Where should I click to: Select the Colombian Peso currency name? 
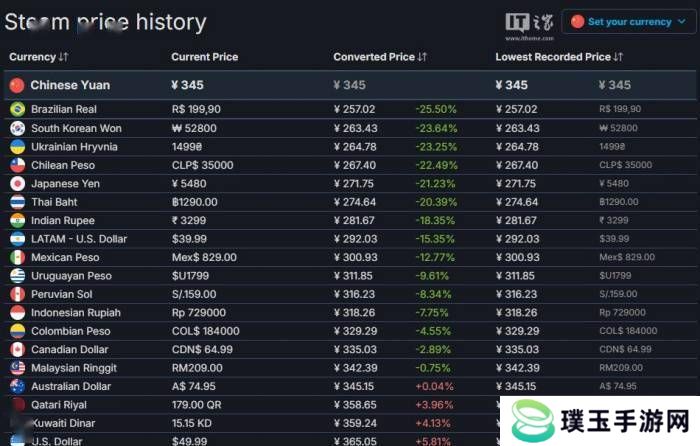(x=71, y=331)
